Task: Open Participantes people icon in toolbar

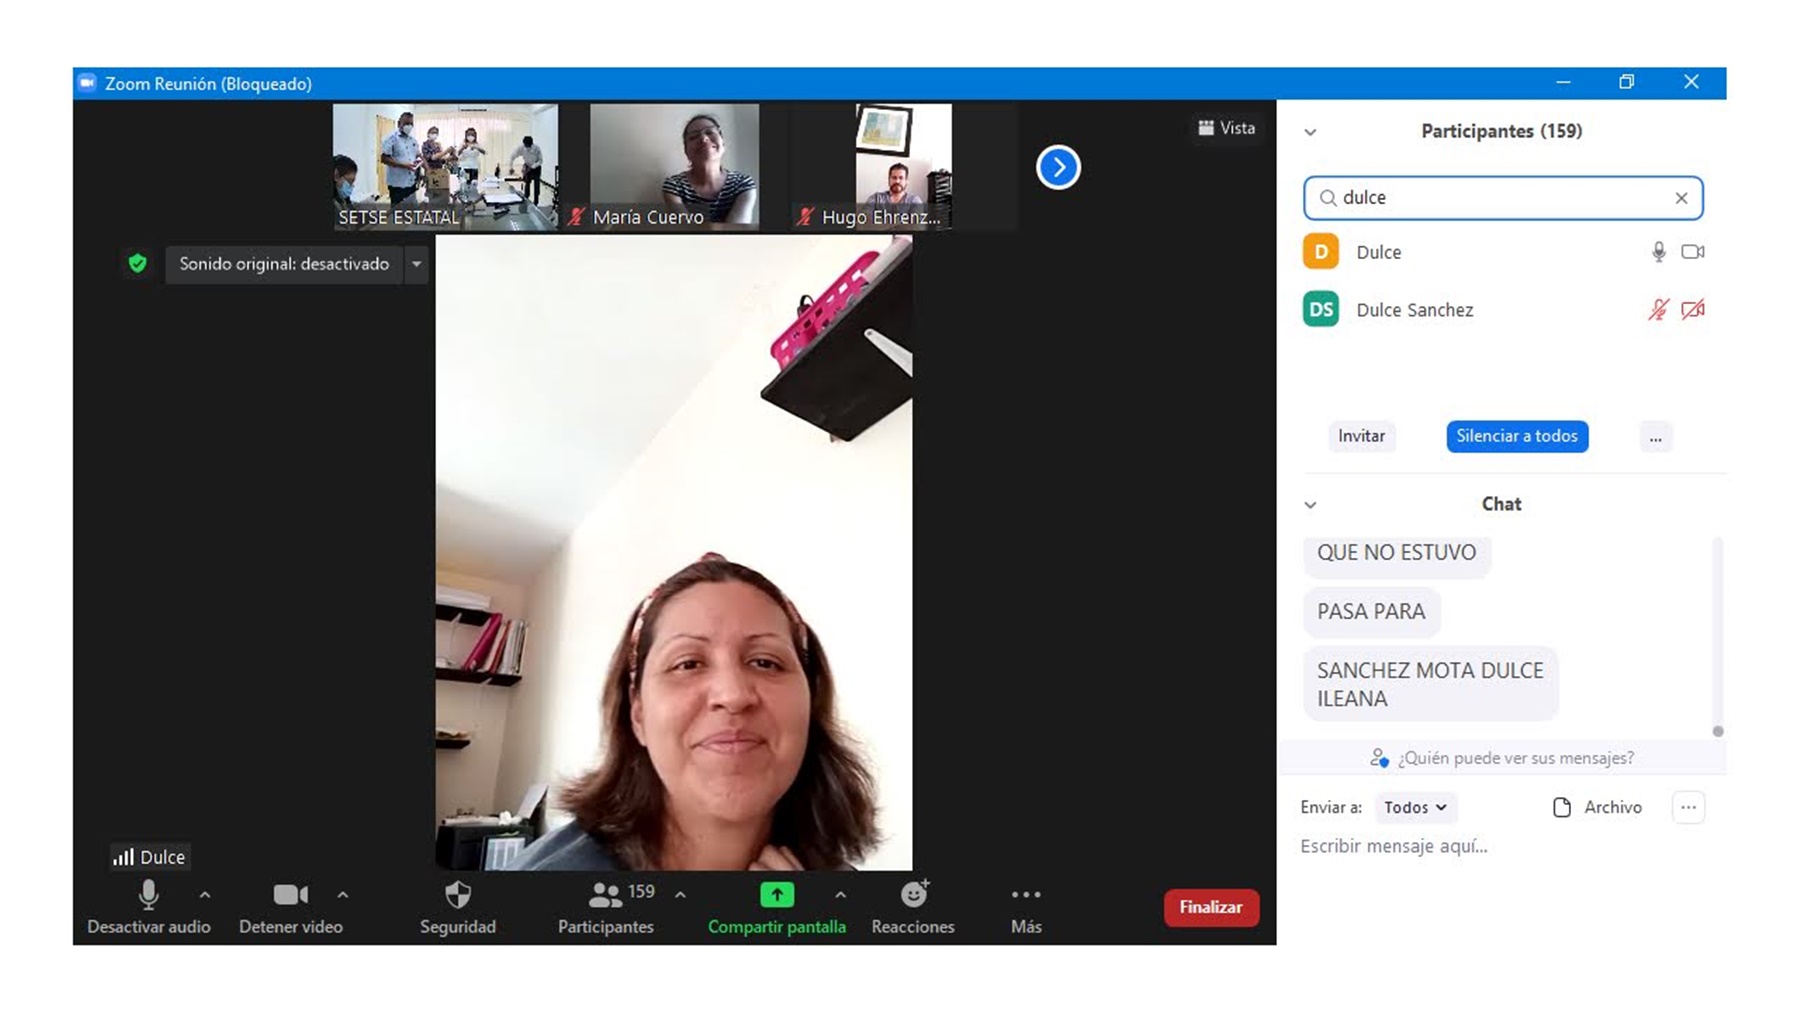Action: [x=605, y=895]
